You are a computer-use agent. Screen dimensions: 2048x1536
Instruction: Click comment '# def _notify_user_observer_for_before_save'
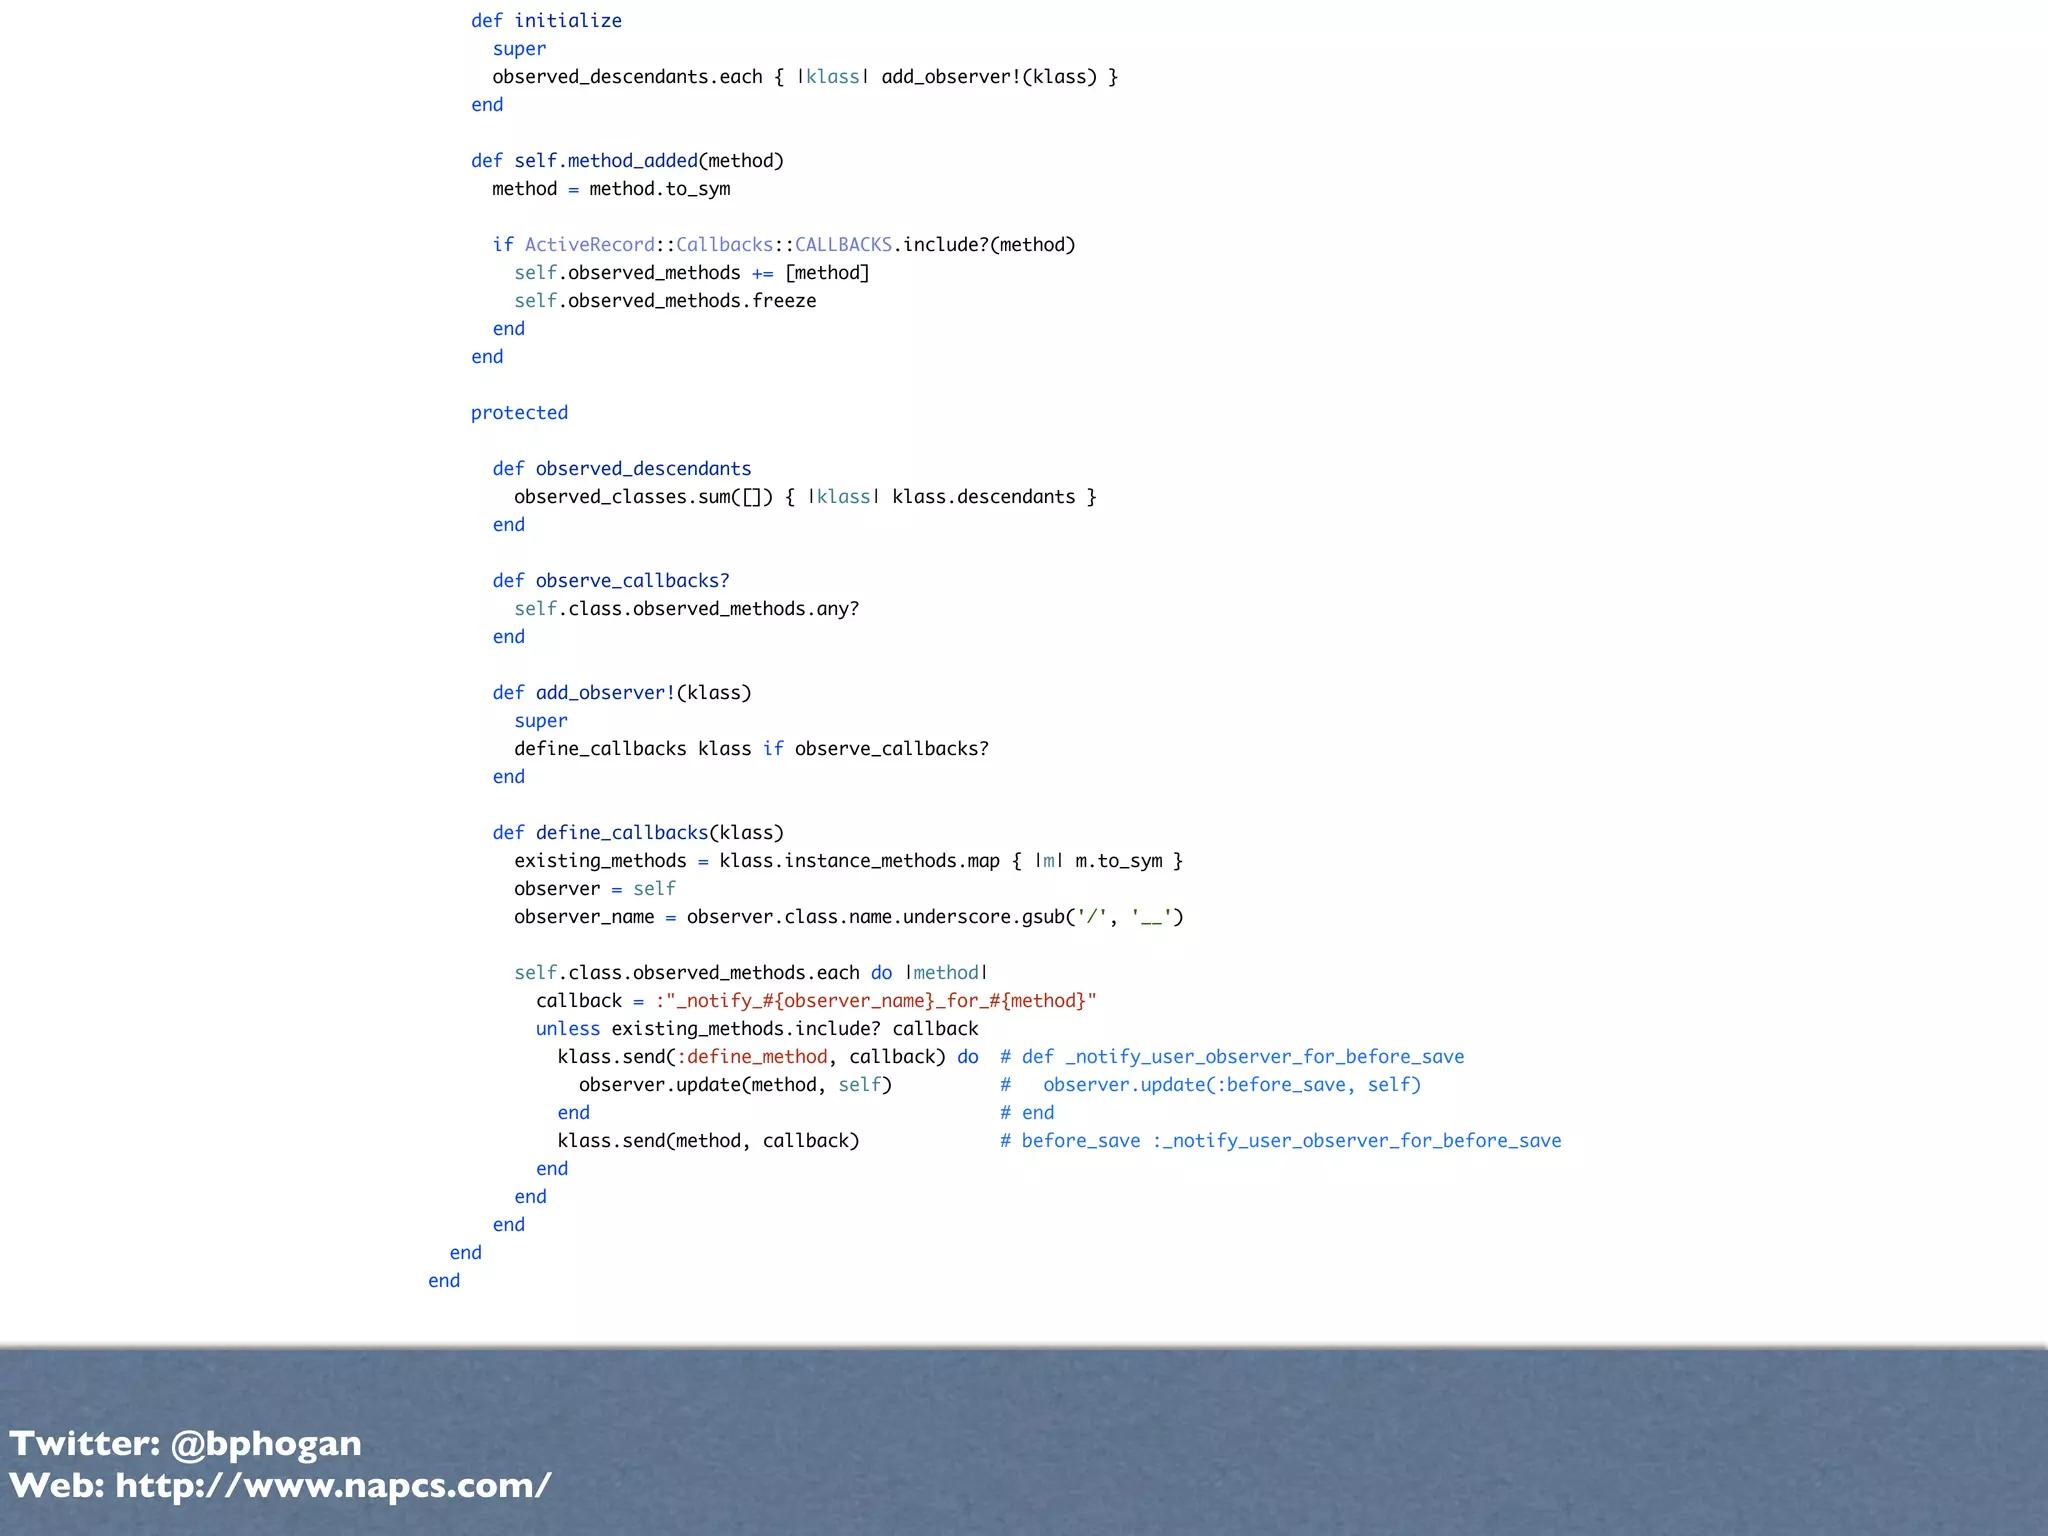1232,1057
